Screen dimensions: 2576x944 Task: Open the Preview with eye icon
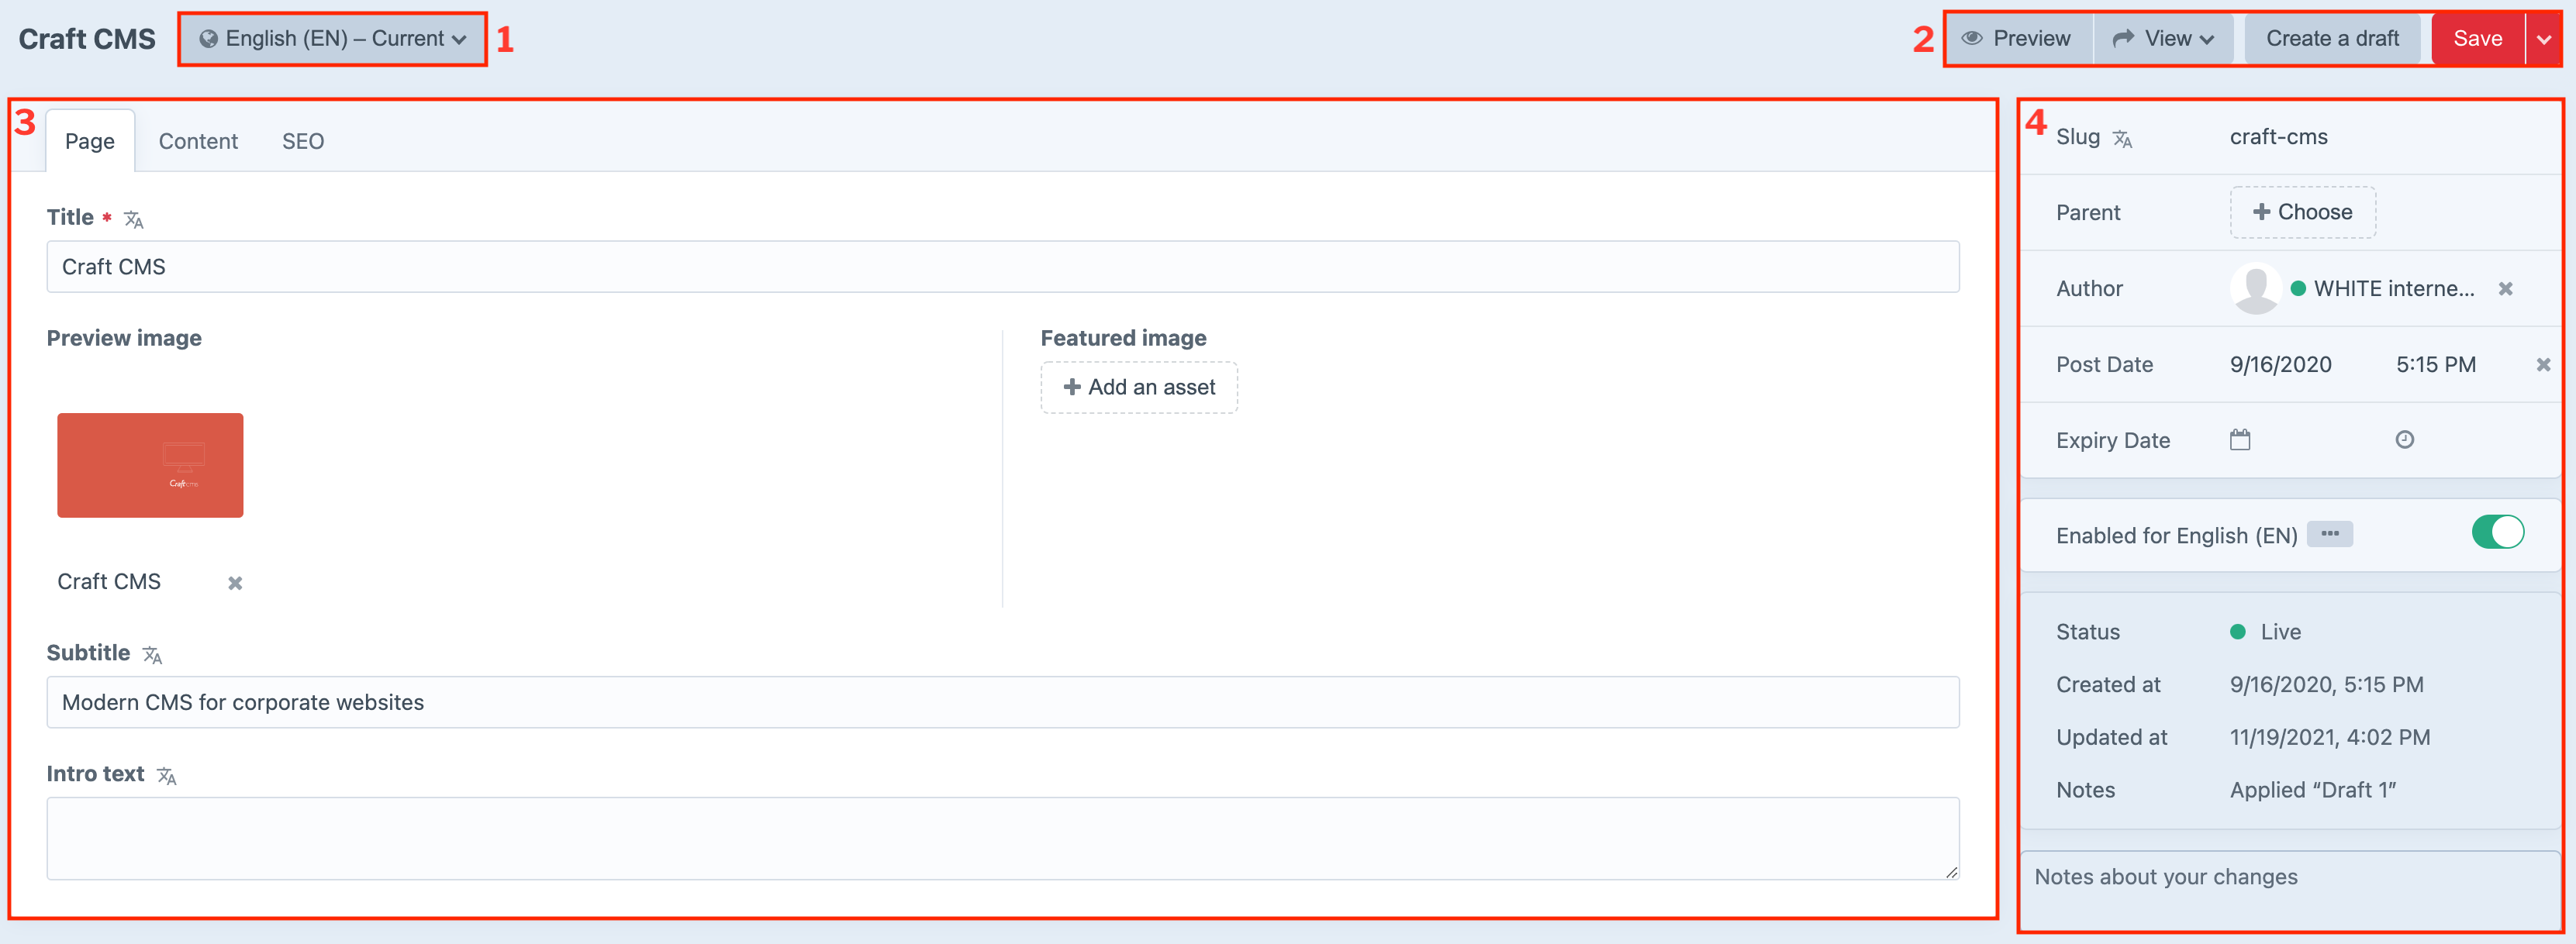click(x=2017, y=39)
